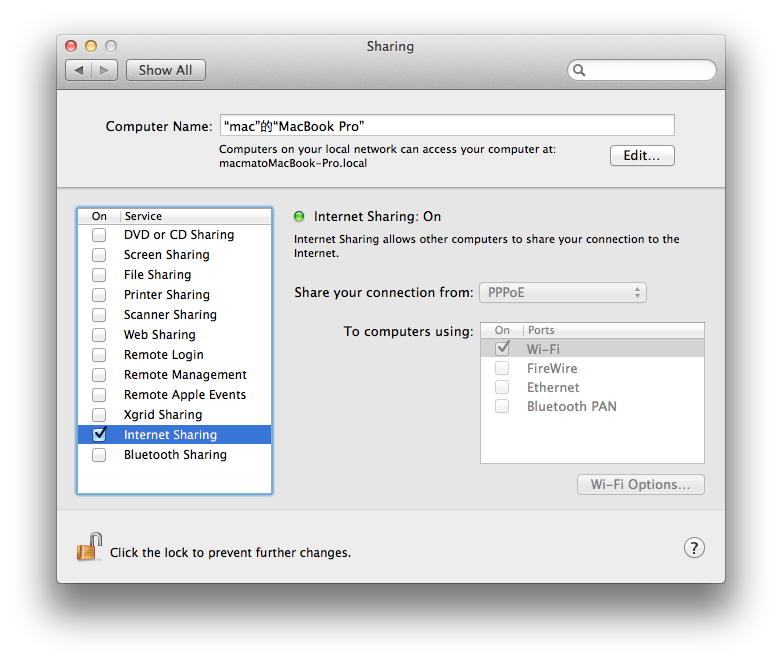782x662 pixels.
Task: Click the search magnifier icon
Action: (x=579, y=70)
